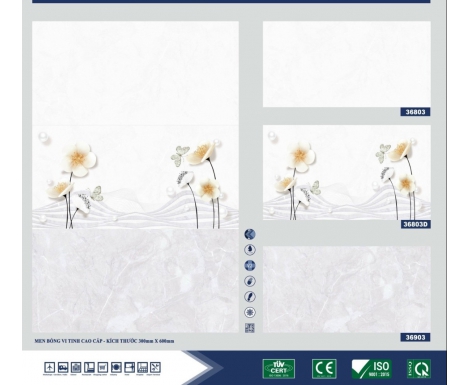Click the 36803D floral tile thumbnail
Viewport: 470px width, 385px height.
click(347, 173)
